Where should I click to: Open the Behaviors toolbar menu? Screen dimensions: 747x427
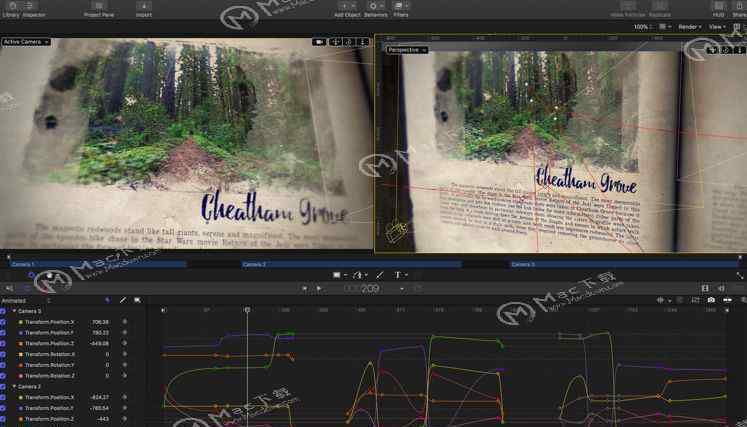tap(376, 9)
